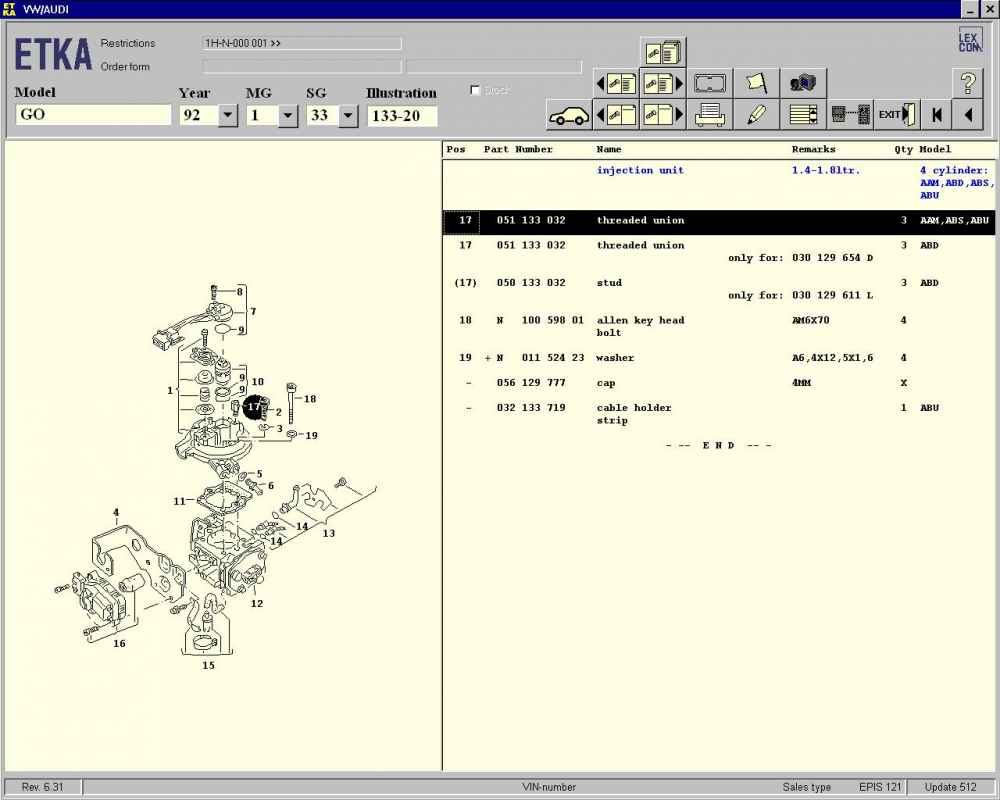Open the vehicle selection car icon
Screen dimensions: 1000x800
569,115
